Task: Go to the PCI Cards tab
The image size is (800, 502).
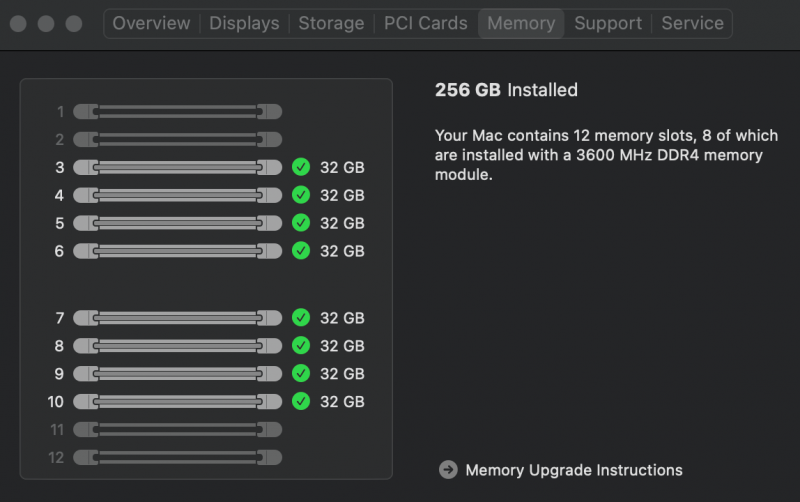Action: coord(426,23)
